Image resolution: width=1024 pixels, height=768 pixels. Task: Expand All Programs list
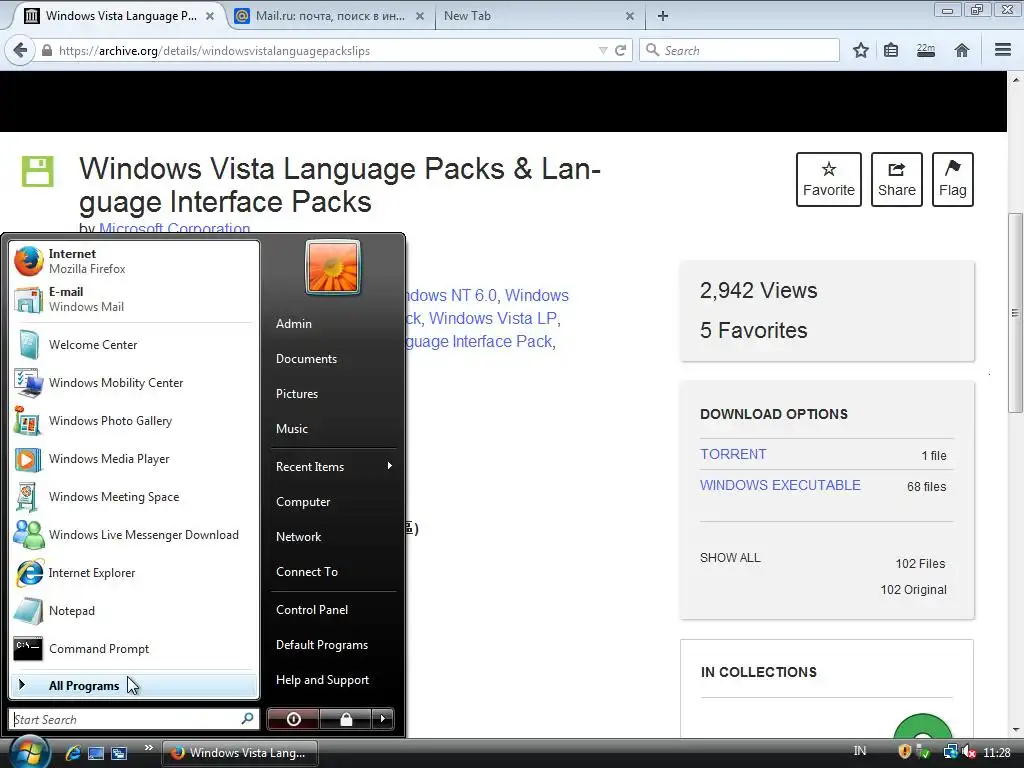134,686
